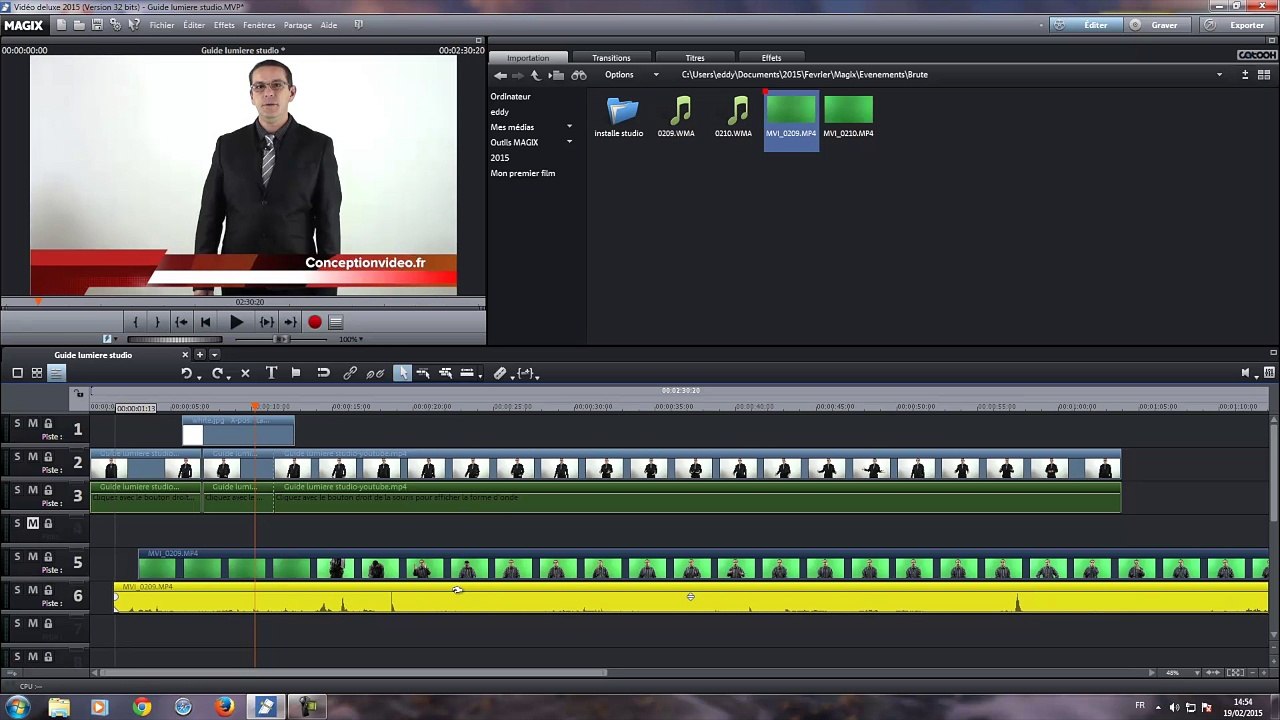Select Mon premier film in the sidebar
The image size is (1280, 720).
(x=522, y=173)
